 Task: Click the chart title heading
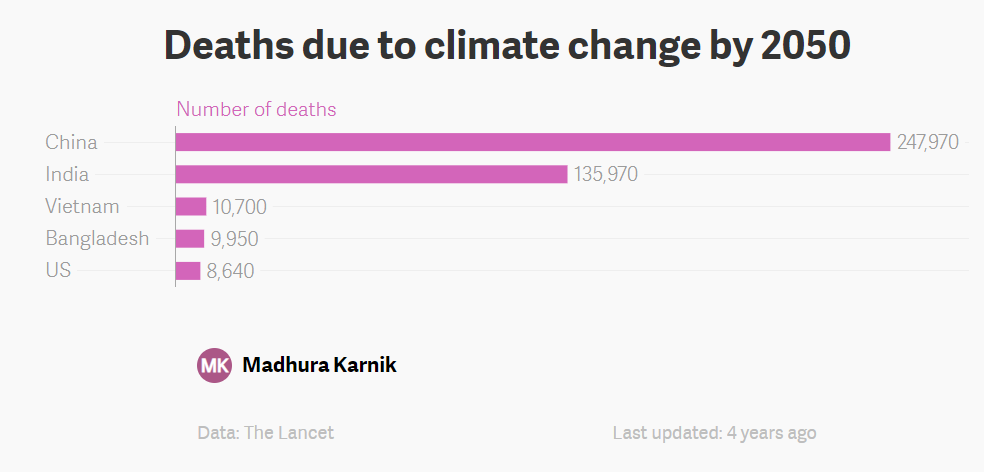pos(507,45)
